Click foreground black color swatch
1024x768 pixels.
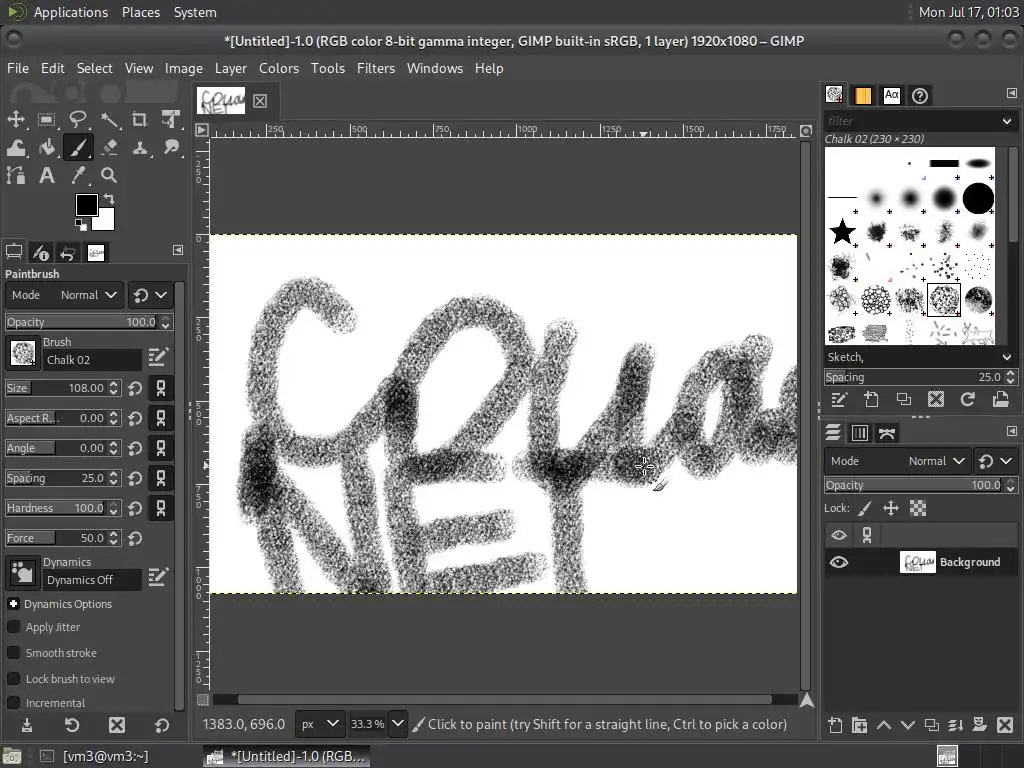tap(86, 204)
